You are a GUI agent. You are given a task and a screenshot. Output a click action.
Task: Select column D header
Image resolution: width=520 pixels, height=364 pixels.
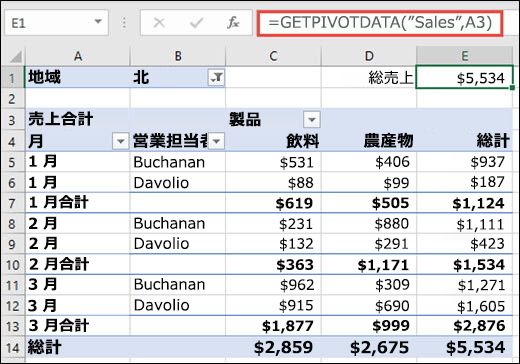coord(369,56)
